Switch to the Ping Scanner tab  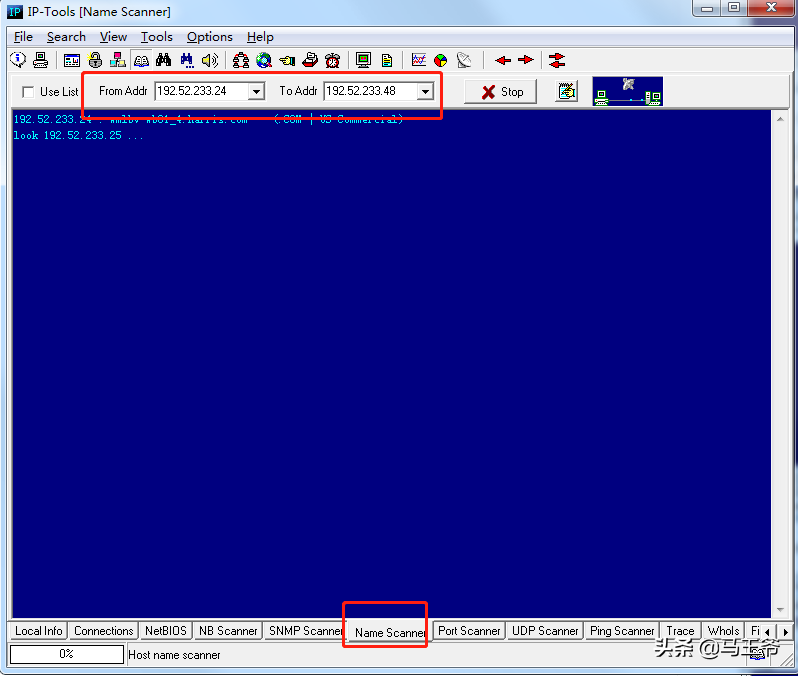tap(621, 631)
